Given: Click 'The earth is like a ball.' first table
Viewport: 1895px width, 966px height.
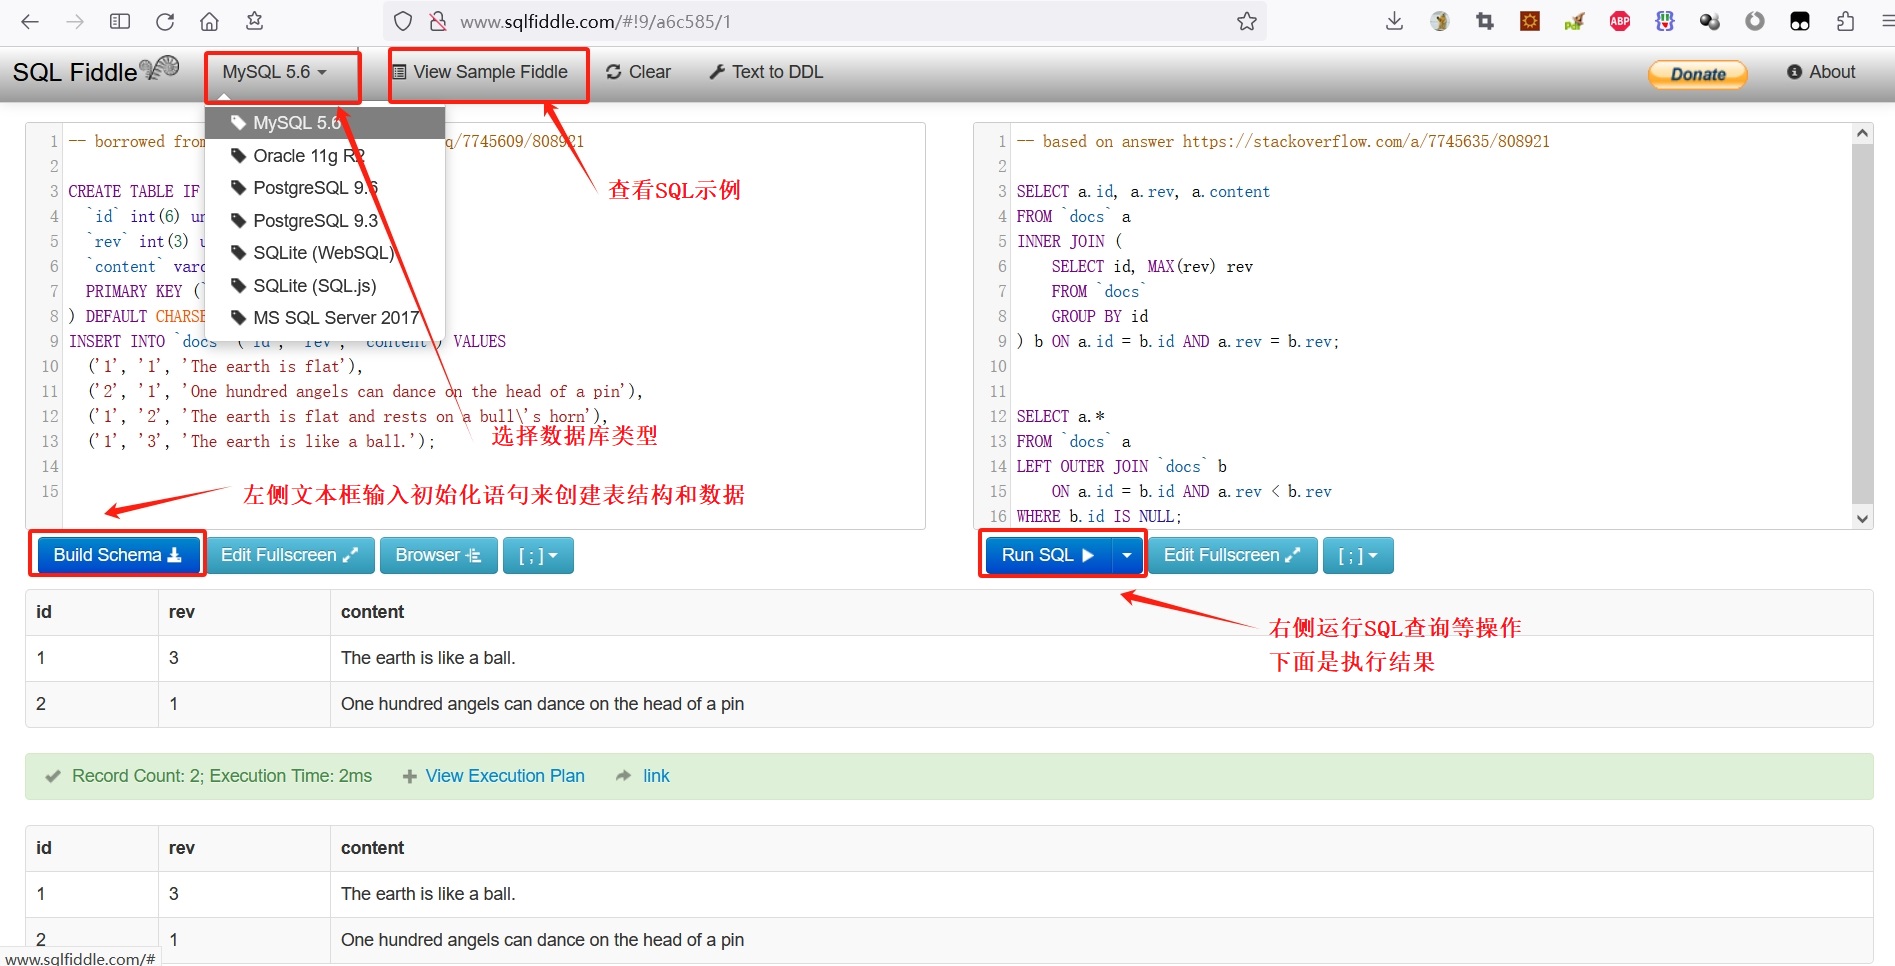Looking at the screenshot, I should pos(428,658).
